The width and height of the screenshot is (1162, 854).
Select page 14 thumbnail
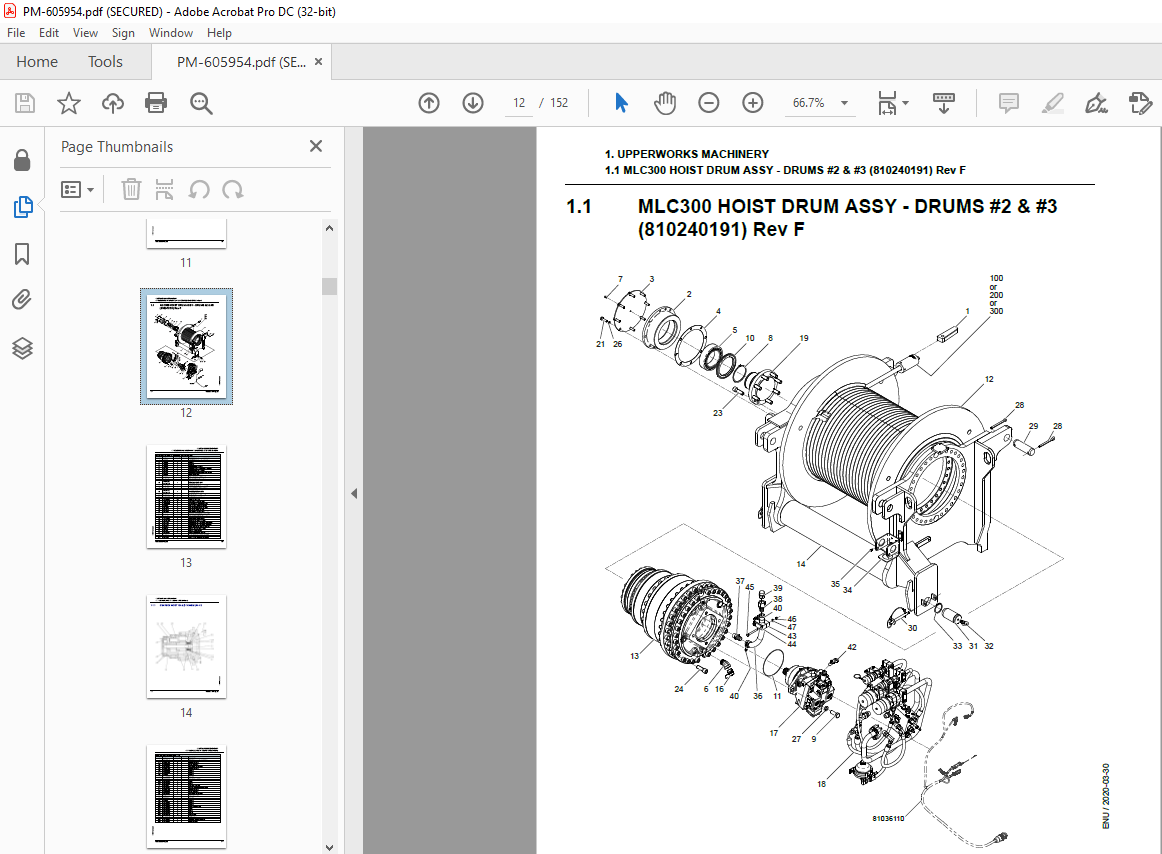(x=186, y=646)
